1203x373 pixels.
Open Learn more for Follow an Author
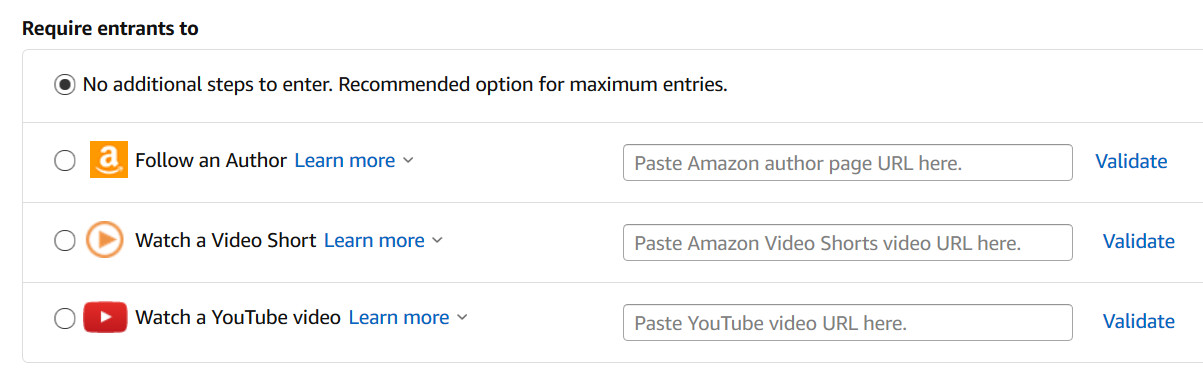(345, 160)
